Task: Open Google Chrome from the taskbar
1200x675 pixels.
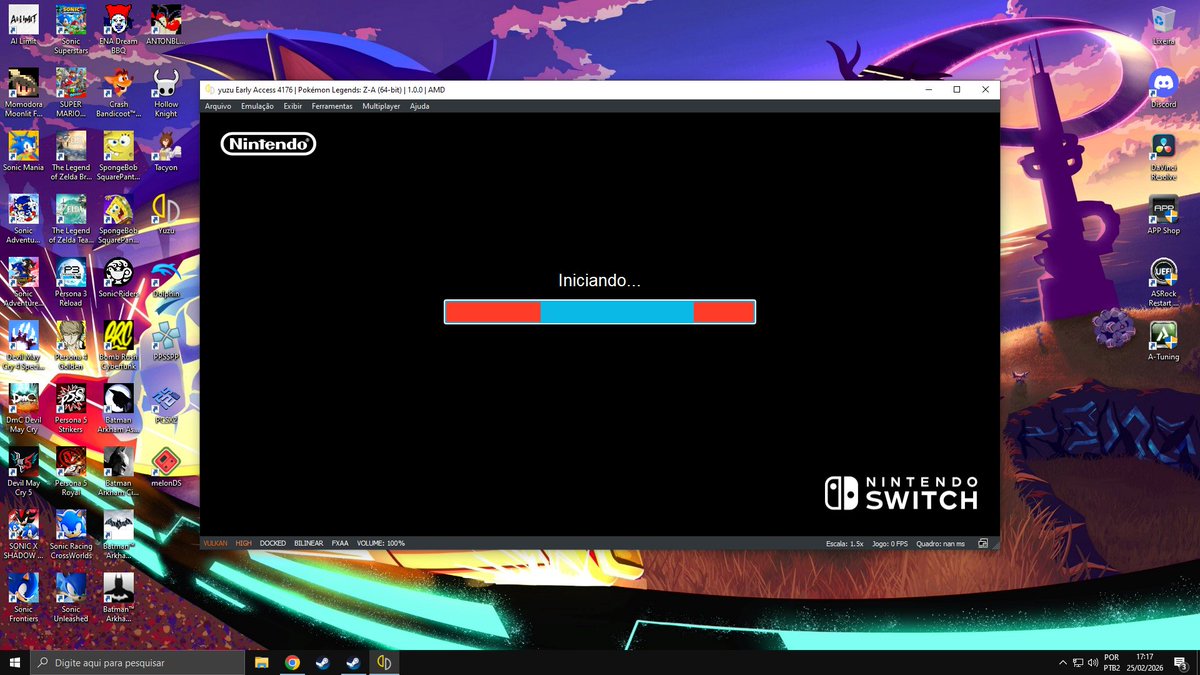Action: (292, 662)
